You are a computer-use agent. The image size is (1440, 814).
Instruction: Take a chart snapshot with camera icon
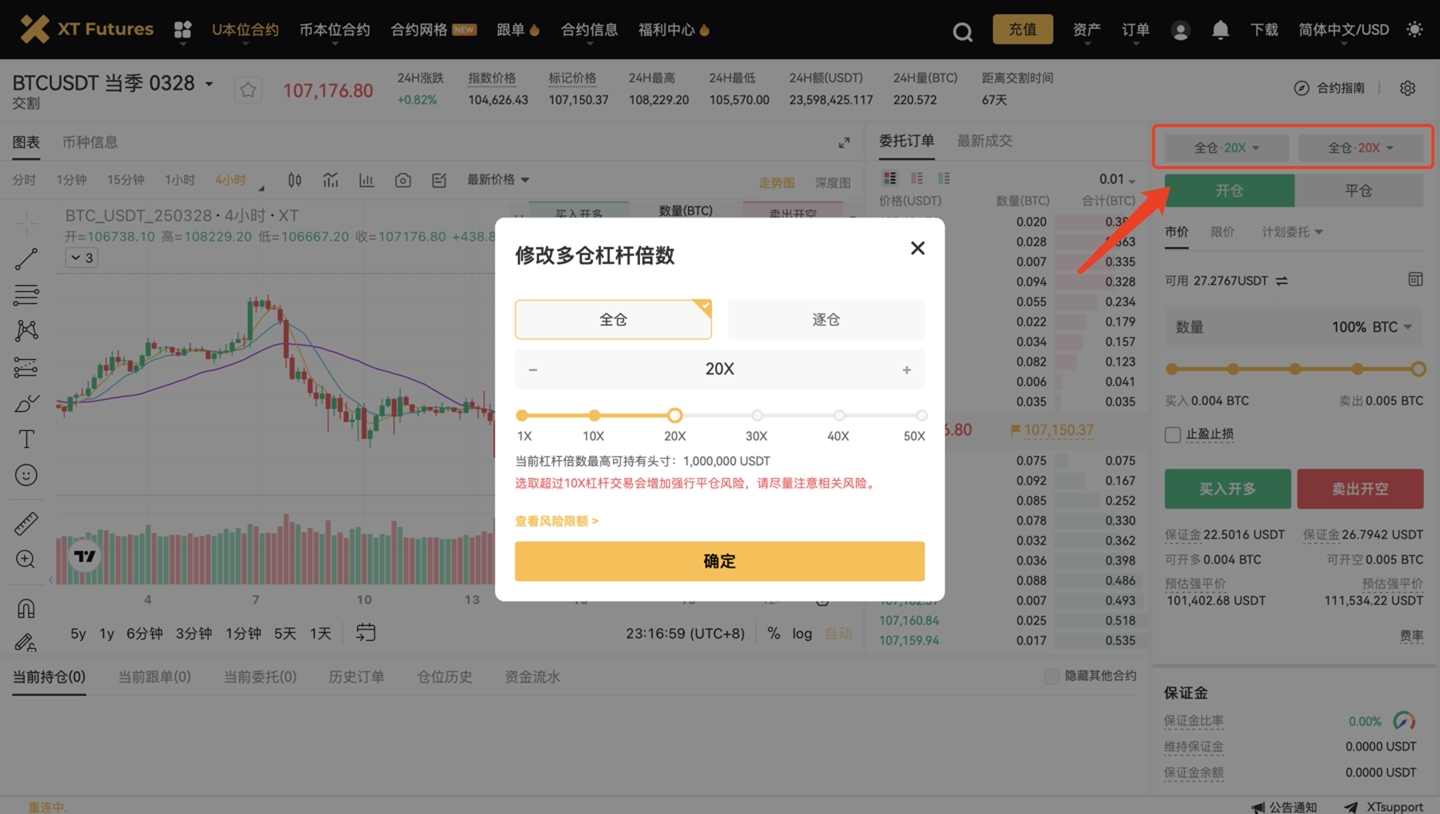[403, 180]
